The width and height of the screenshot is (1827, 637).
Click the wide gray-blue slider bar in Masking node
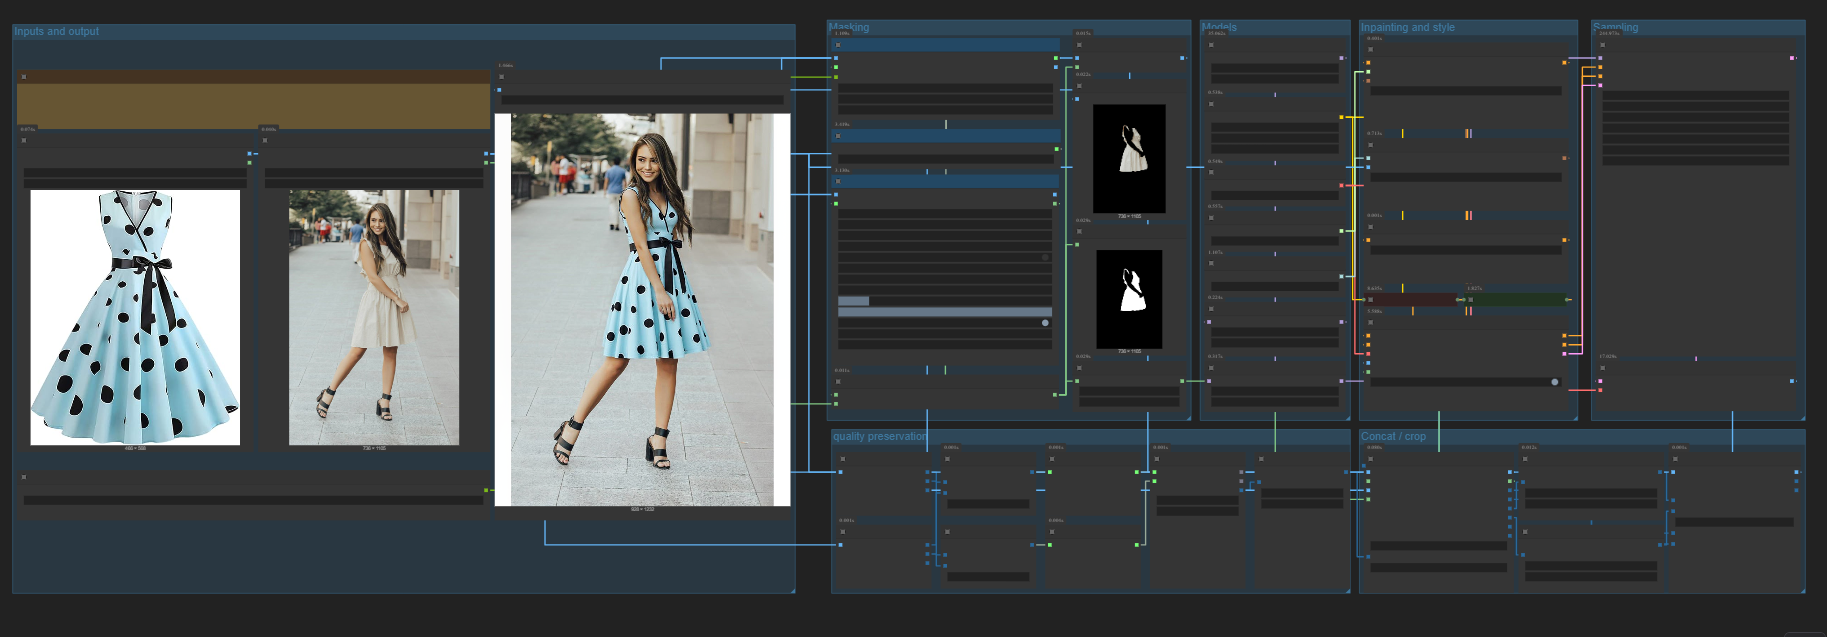[944, 312]
